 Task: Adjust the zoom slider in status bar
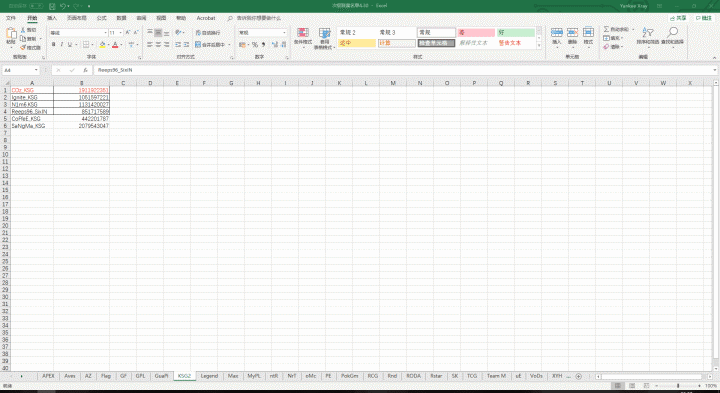tap(678, 386)
